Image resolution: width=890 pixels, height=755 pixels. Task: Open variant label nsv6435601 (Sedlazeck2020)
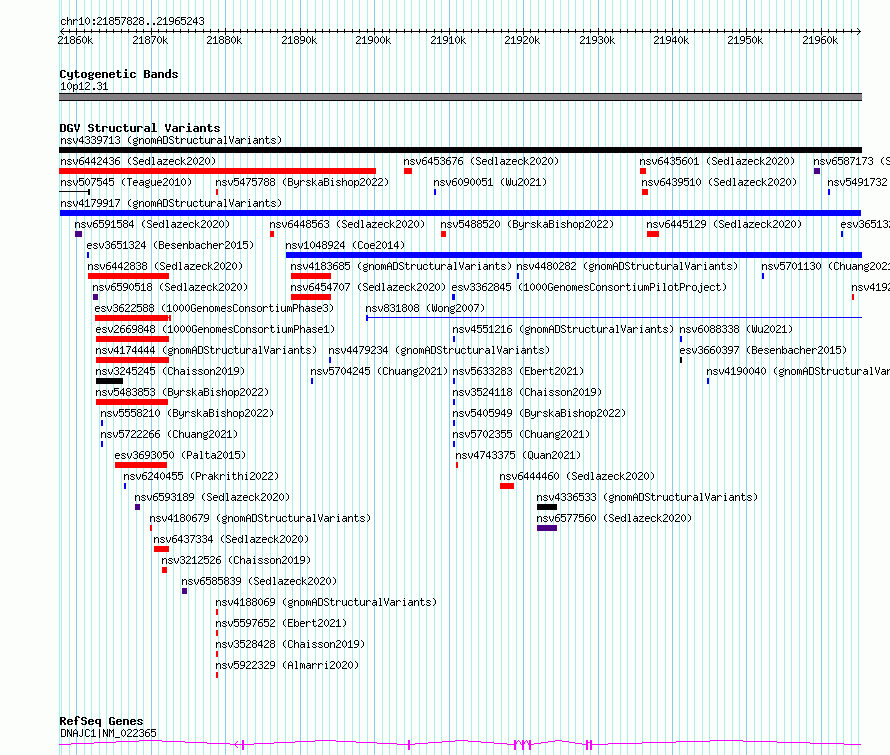[x=717, y=161]
